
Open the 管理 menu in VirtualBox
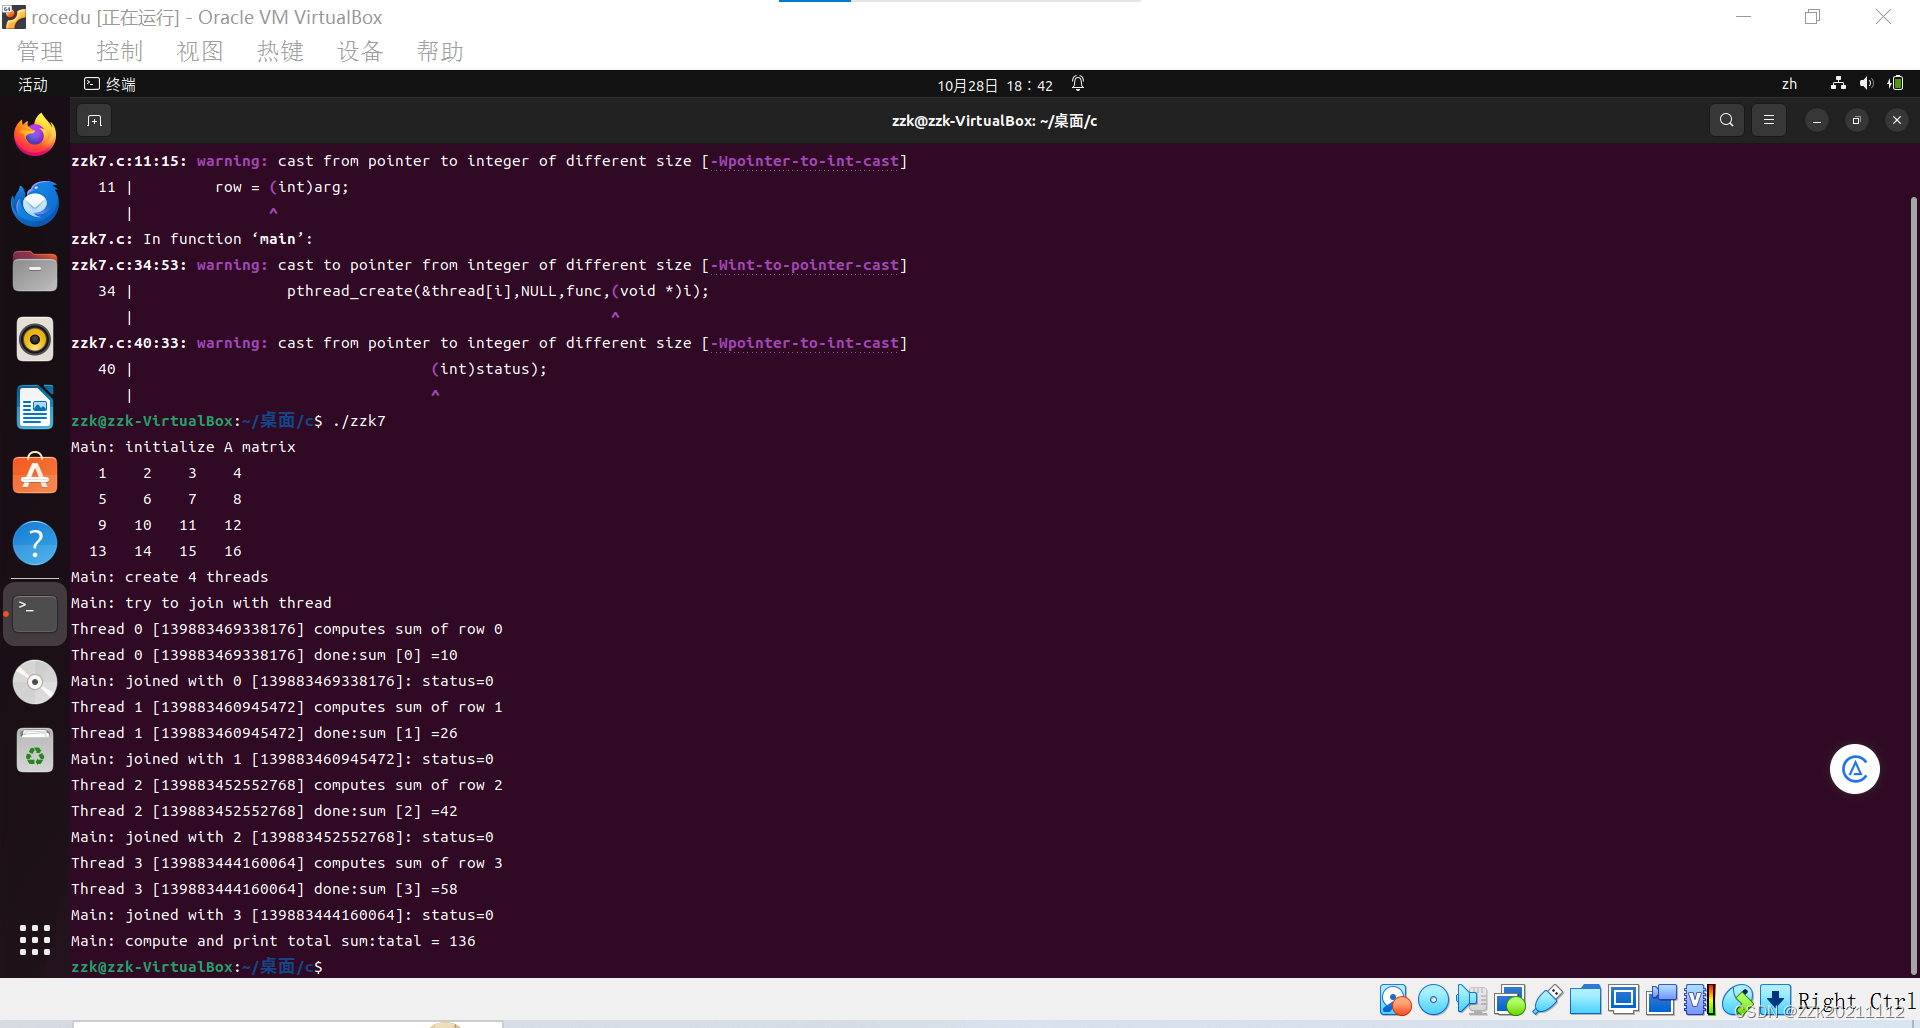pyautogui.click(x=40, y=51)
